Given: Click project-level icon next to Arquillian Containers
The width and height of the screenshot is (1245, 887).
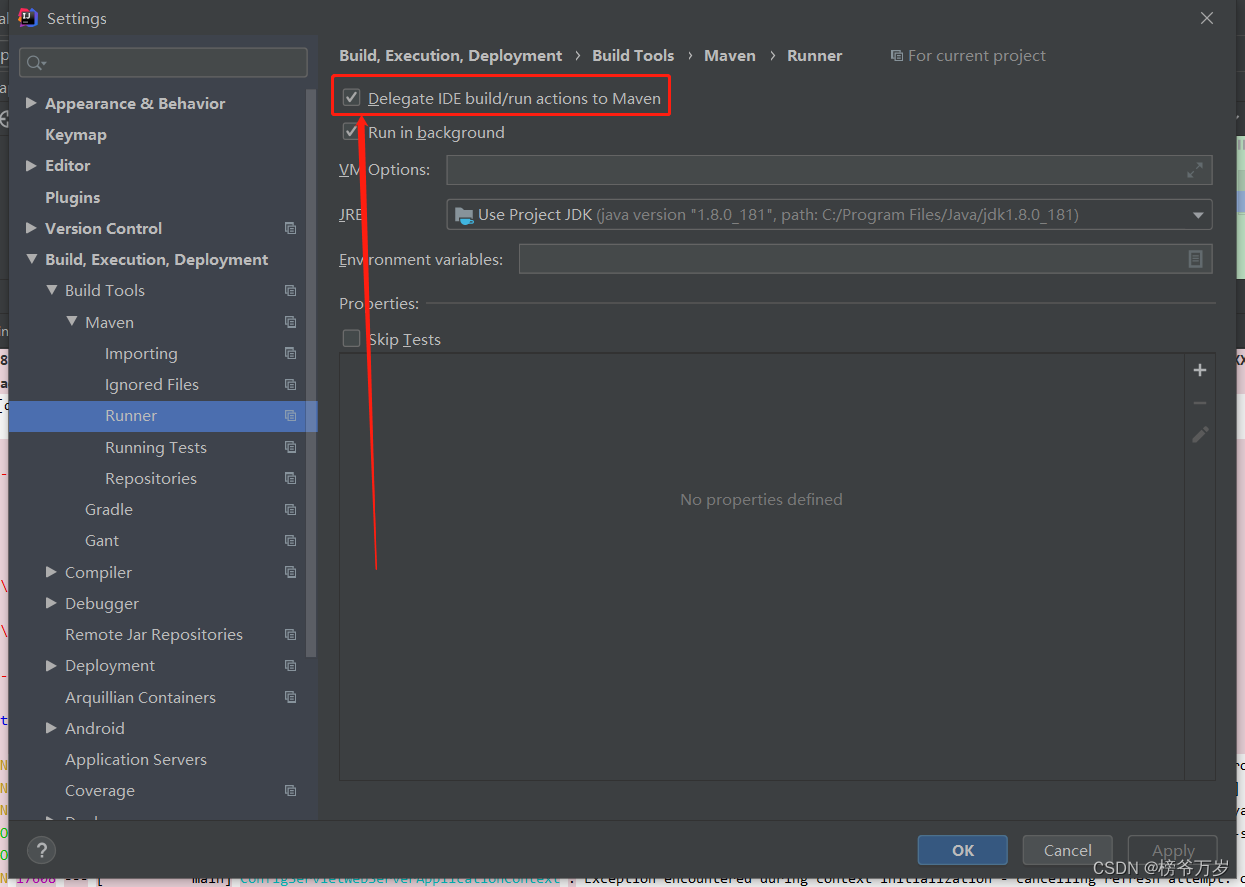Looking at the screenshot, I should point(290,697).
